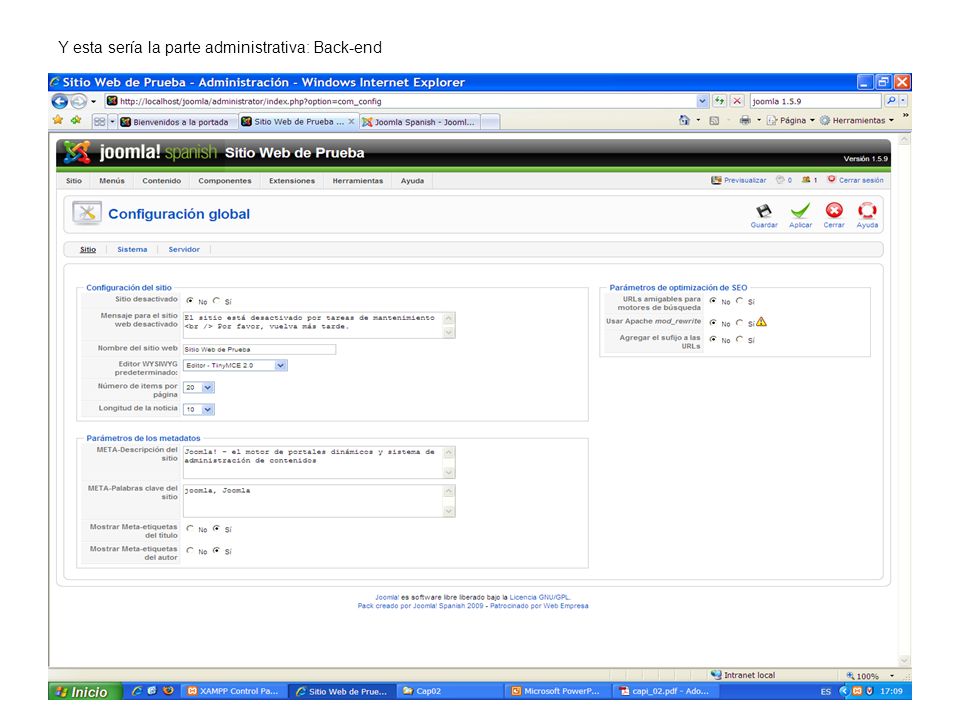Click Internet Explorer quick launch icon
960x720 pixels.
[x=137, y=691]
